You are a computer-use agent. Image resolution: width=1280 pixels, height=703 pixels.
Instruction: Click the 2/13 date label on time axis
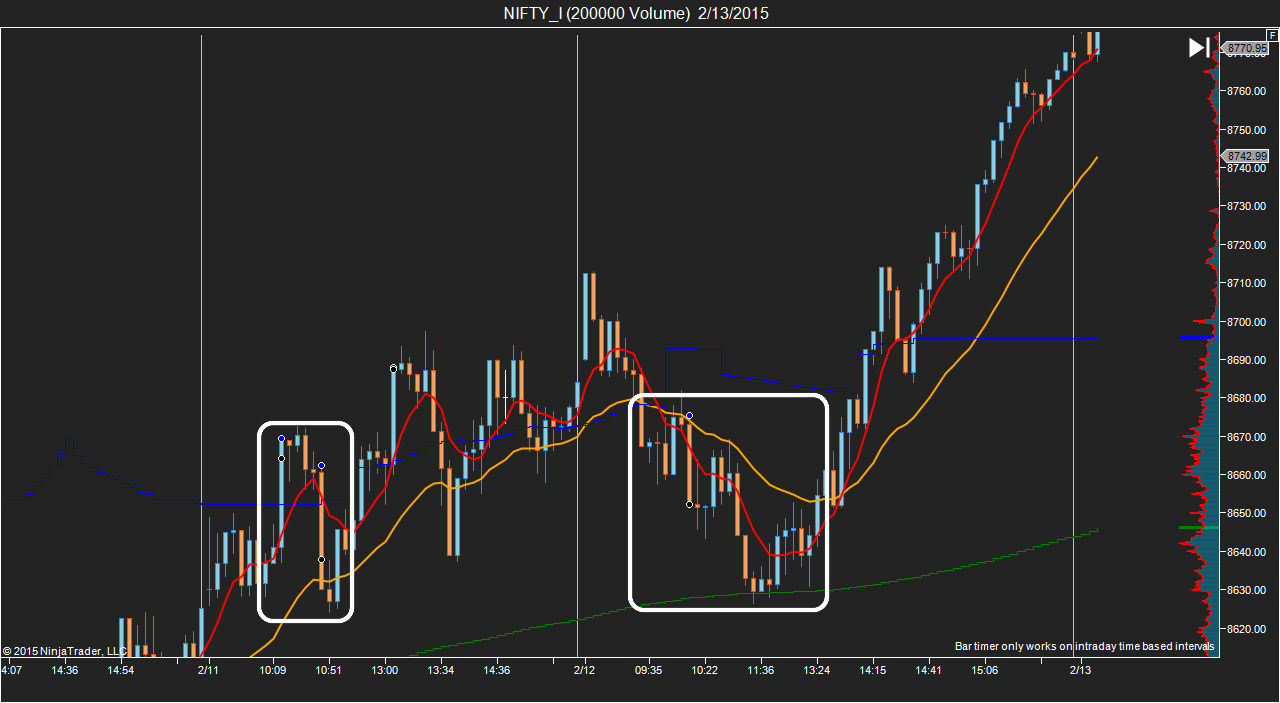(1080, 670)
